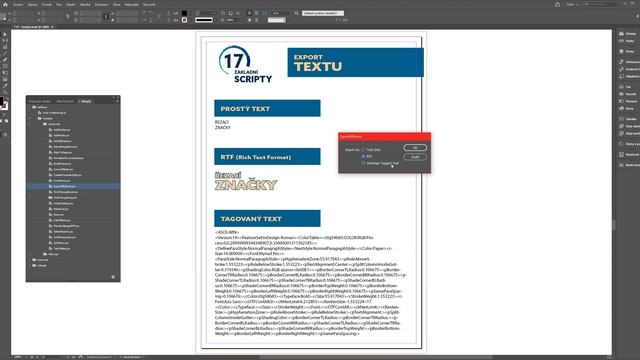
Task: Switch to the Skripty panel tab
Action: tap(86, 101)
